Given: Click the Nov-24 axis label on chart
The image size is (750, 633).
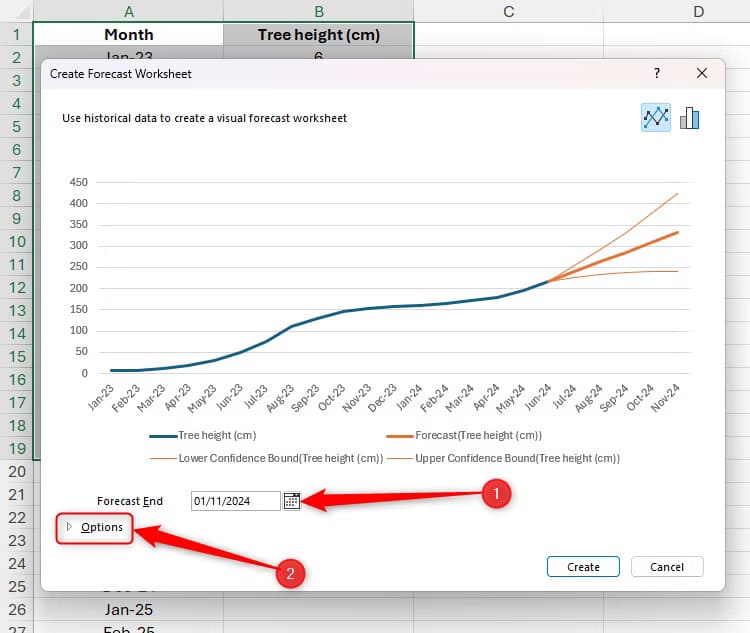Looking at the screenshot, I should tap(665, 398).
